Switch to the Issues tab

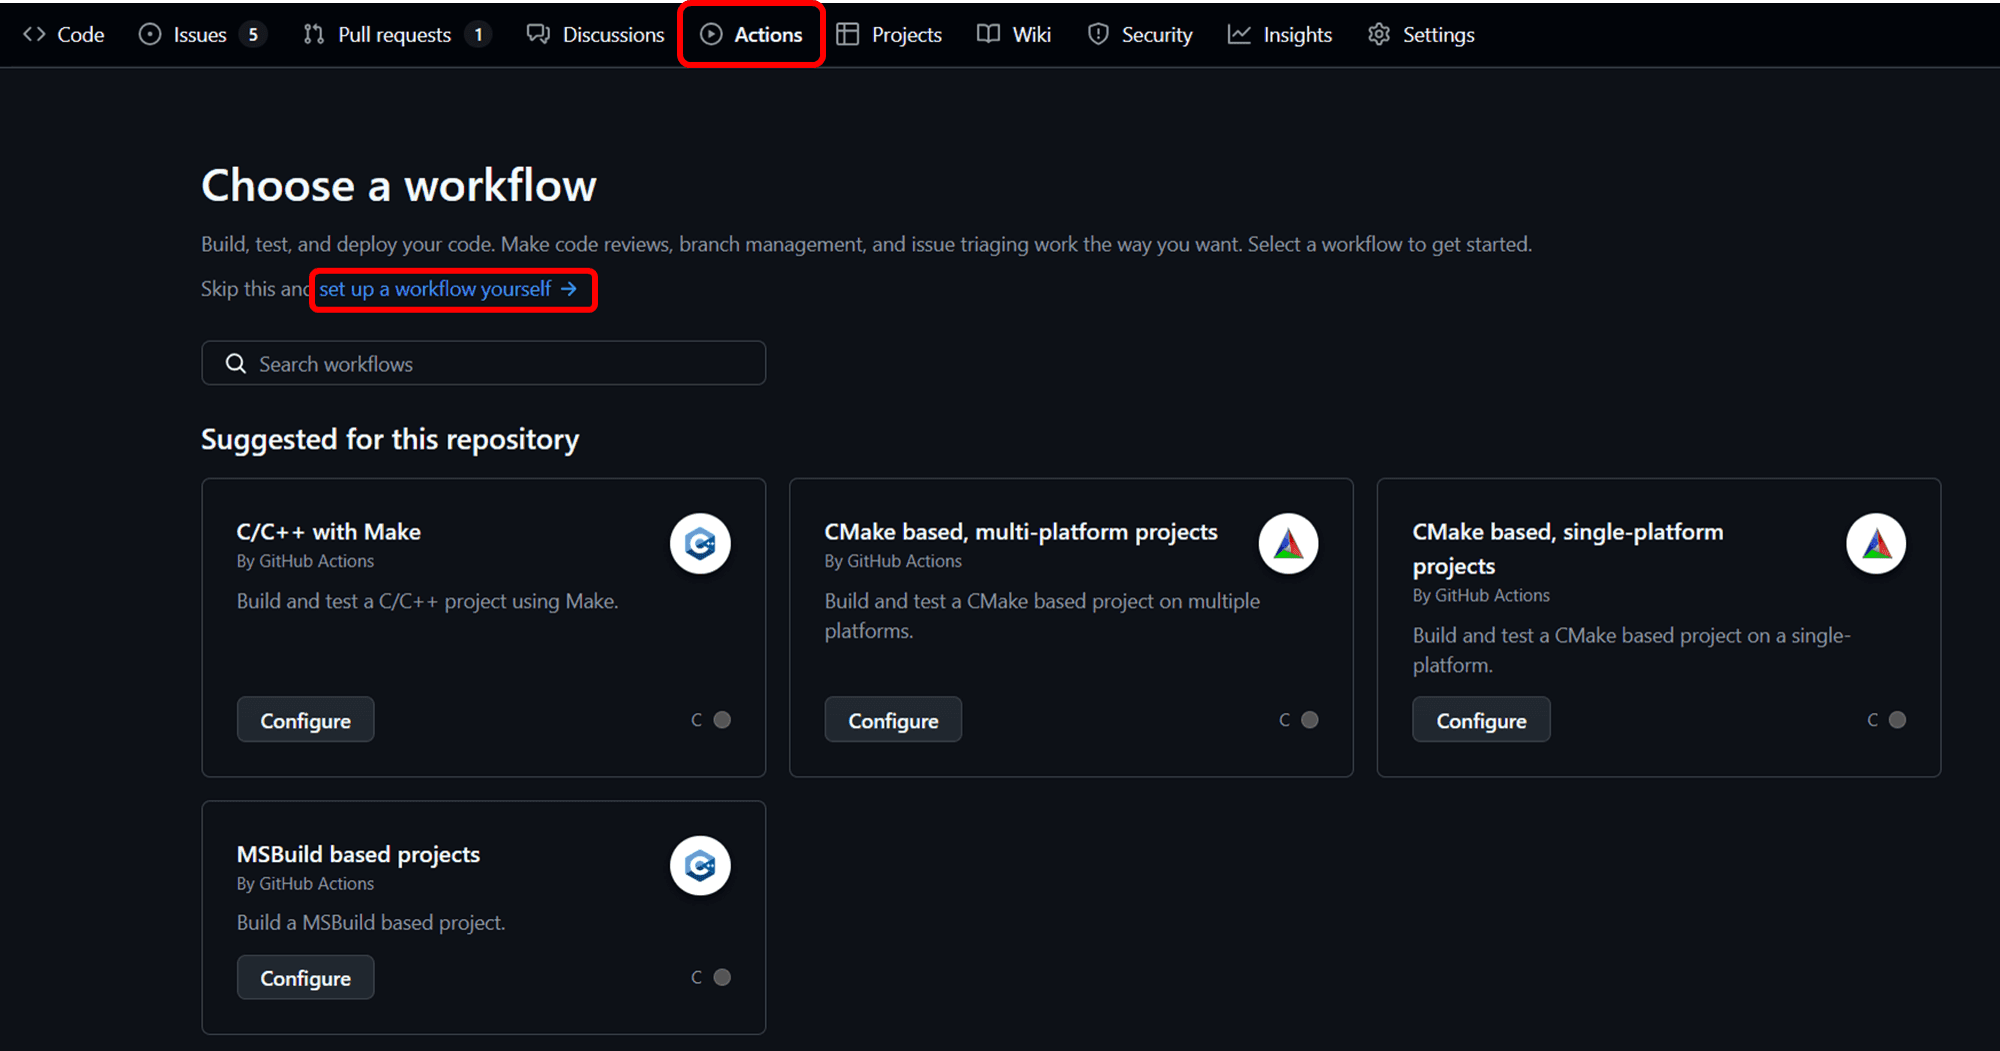200,35
